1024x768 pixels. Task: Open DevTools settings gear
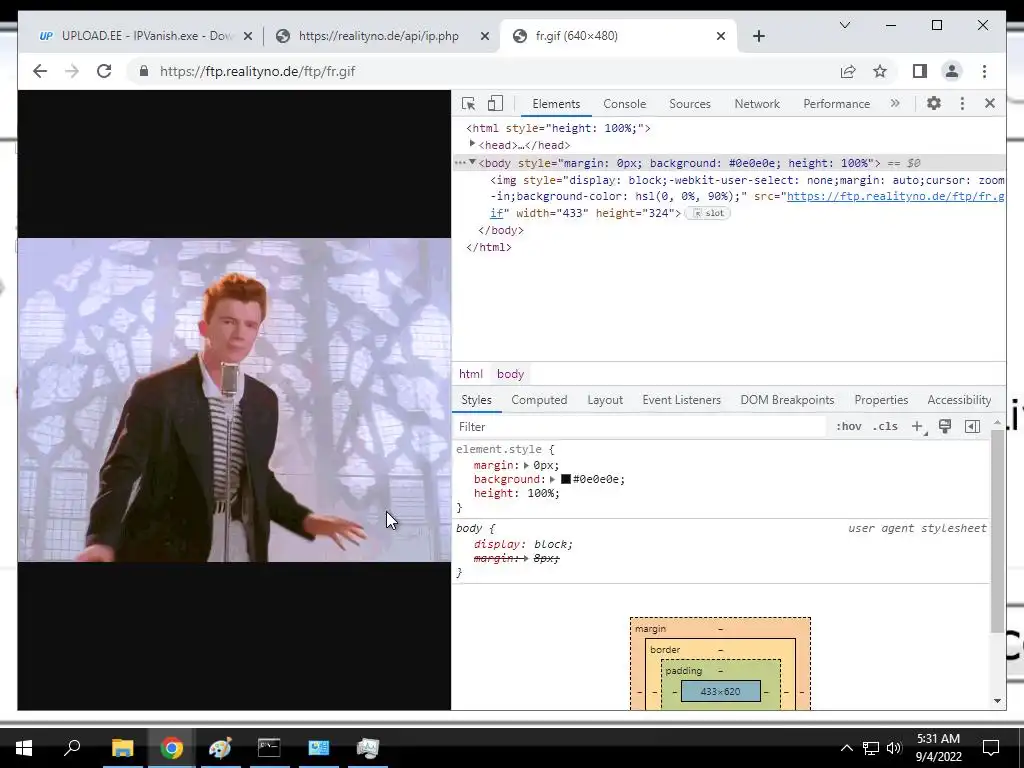click(934, 103)
